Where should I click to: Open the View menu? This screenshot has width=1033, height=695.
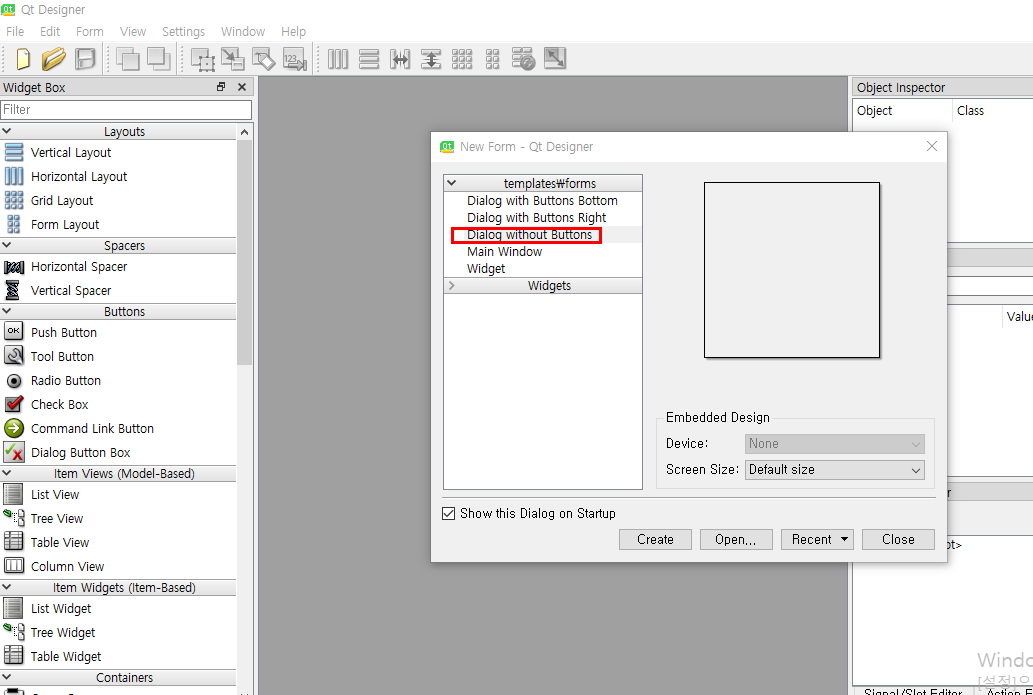pos(133,32)
